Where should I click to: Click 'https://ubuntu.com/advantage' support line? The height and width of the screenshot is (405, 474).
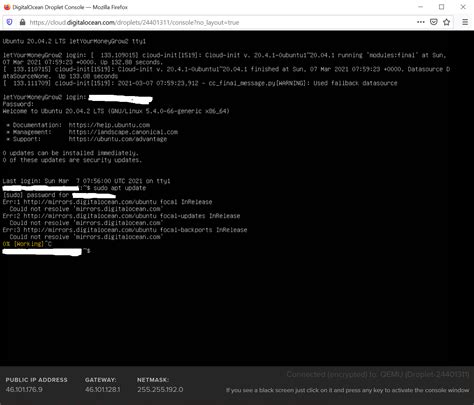coord(118,139)
